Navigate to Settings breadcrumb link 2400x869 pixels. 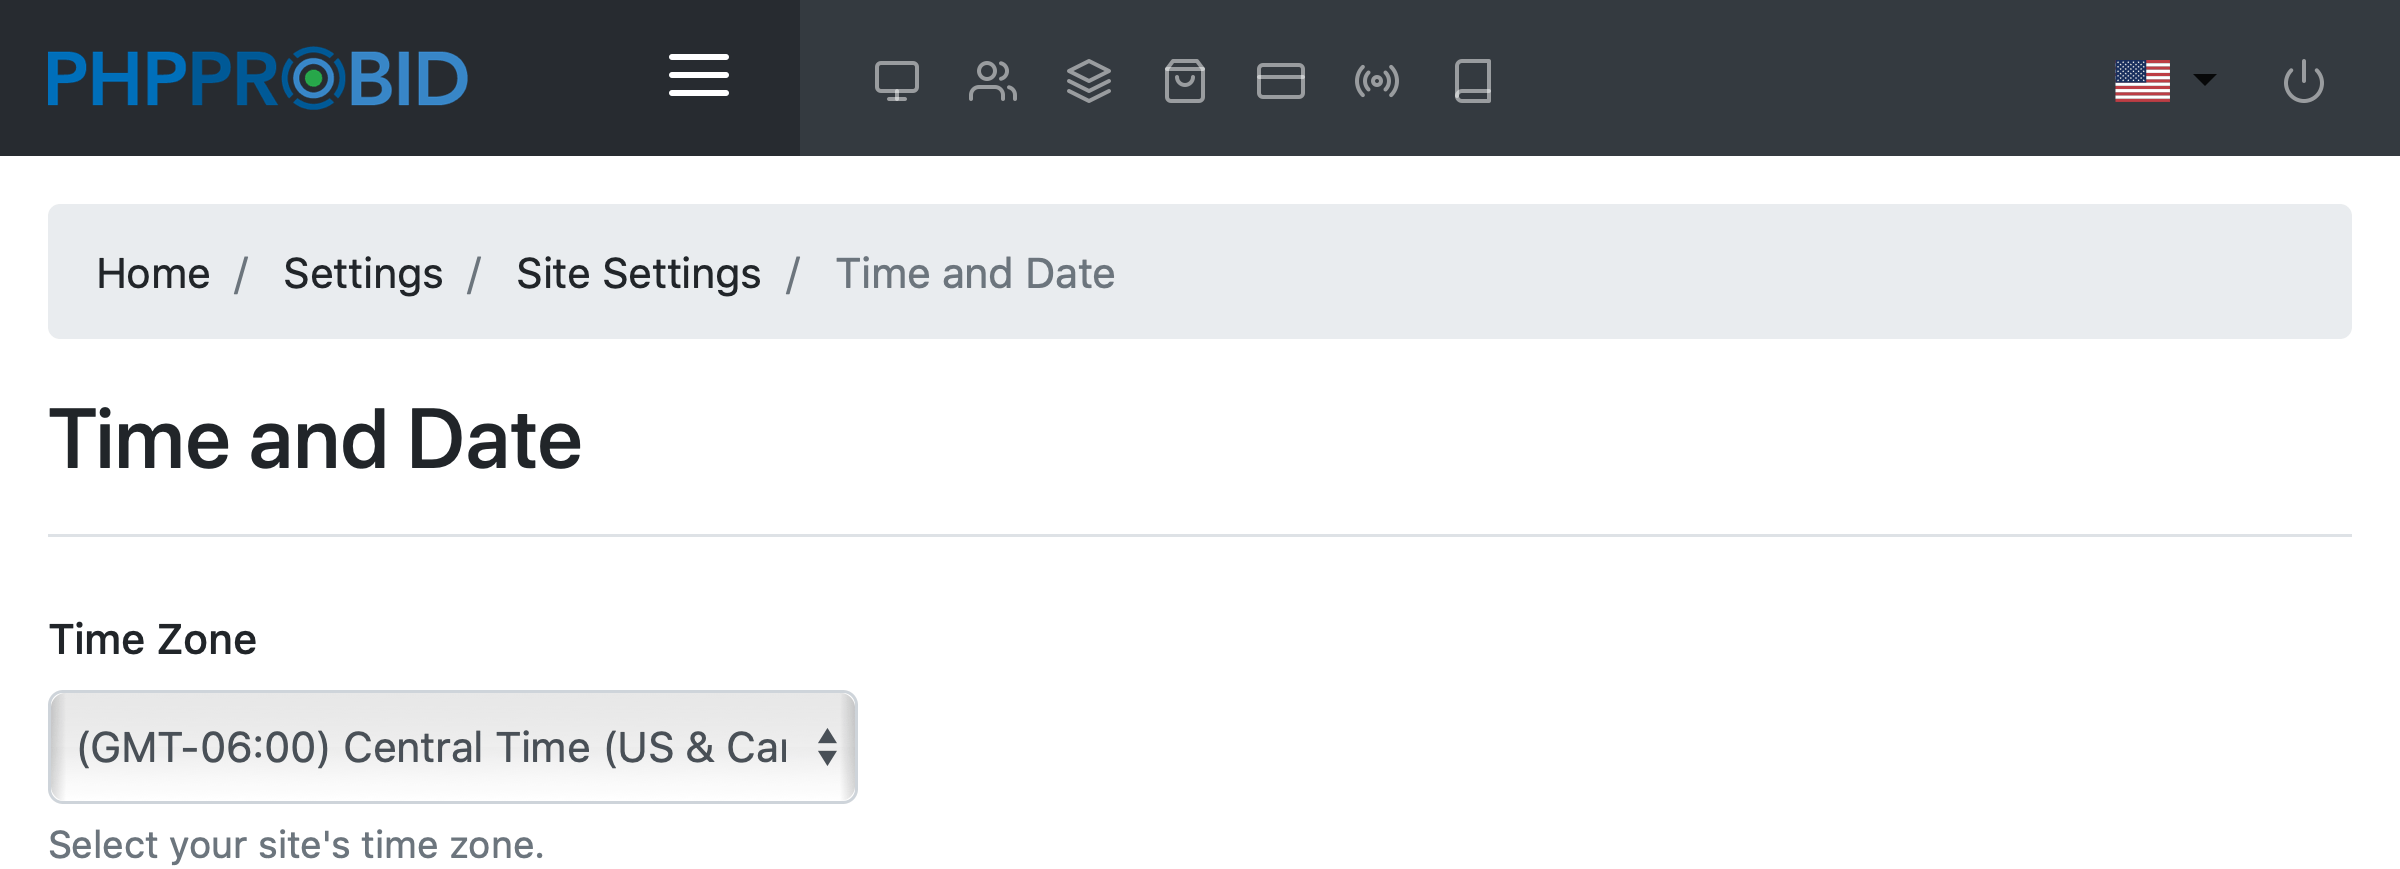pyautogui.click(x=363, y=273)
